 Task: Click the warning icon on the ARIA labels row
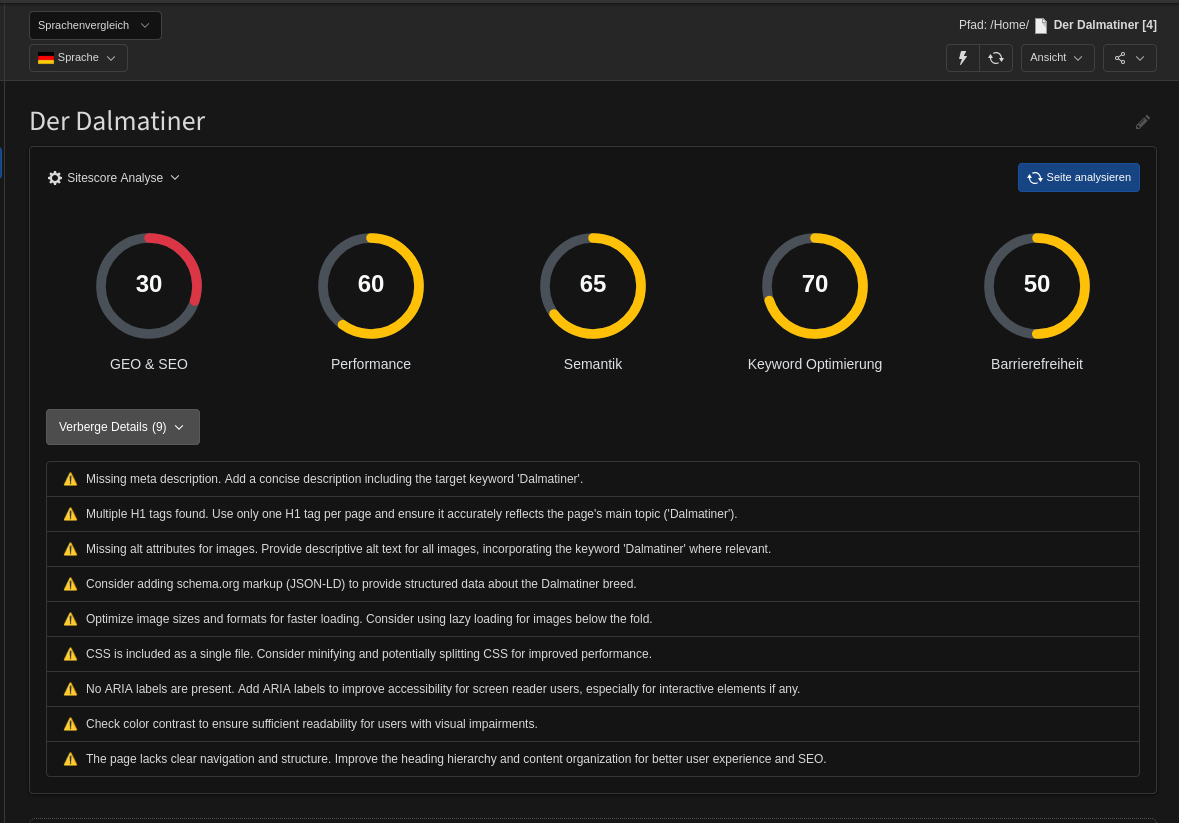[x=70, y=688]
